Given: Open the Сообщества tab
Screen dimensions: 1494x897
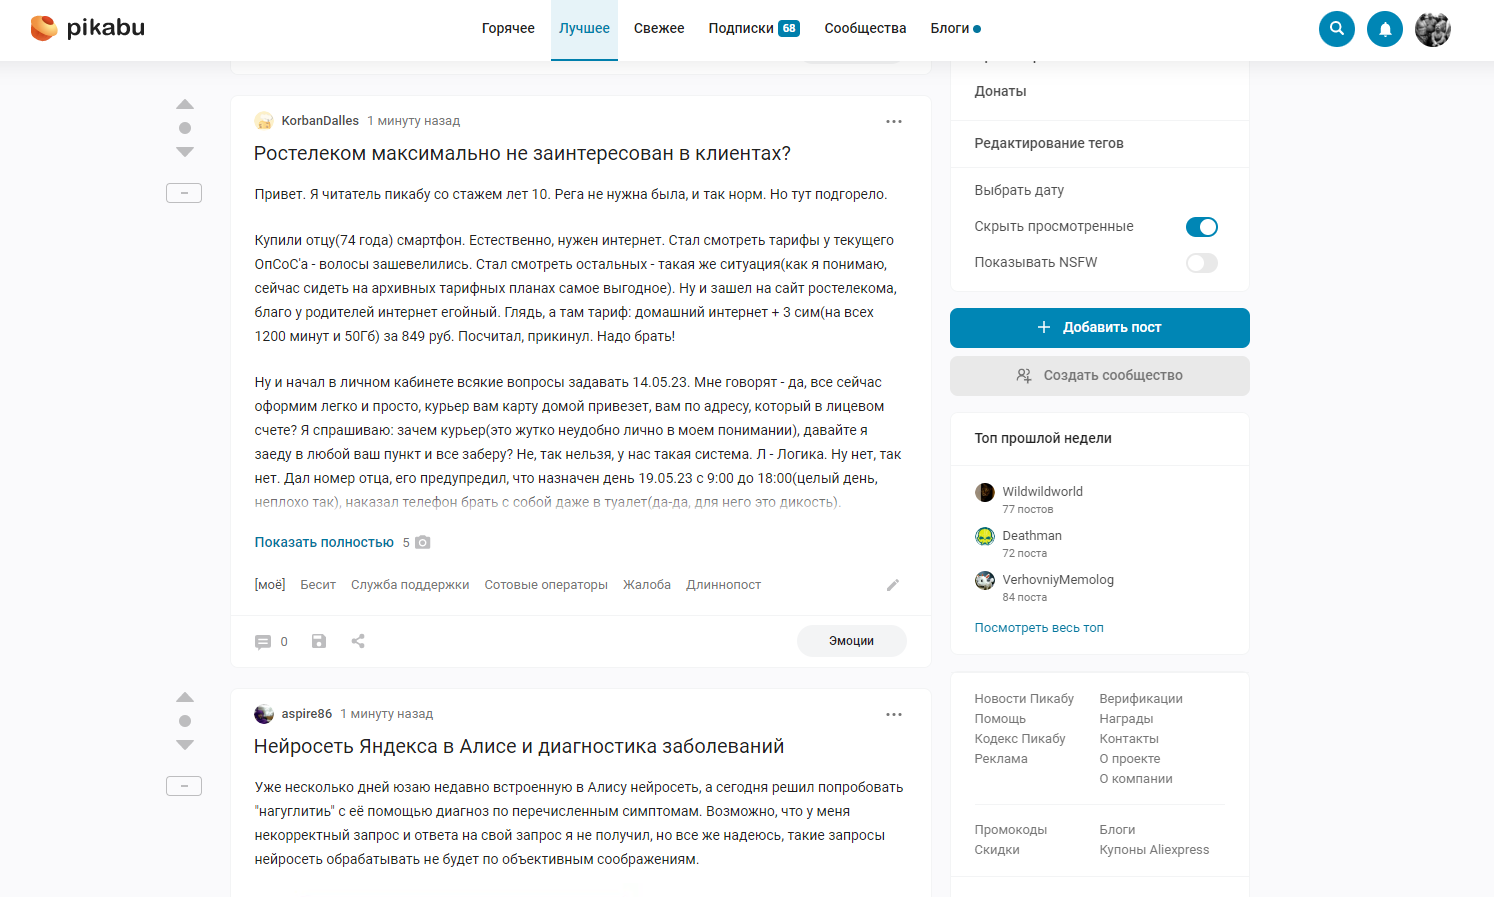Looking at the screenshot, I should [x=865, y=28].
